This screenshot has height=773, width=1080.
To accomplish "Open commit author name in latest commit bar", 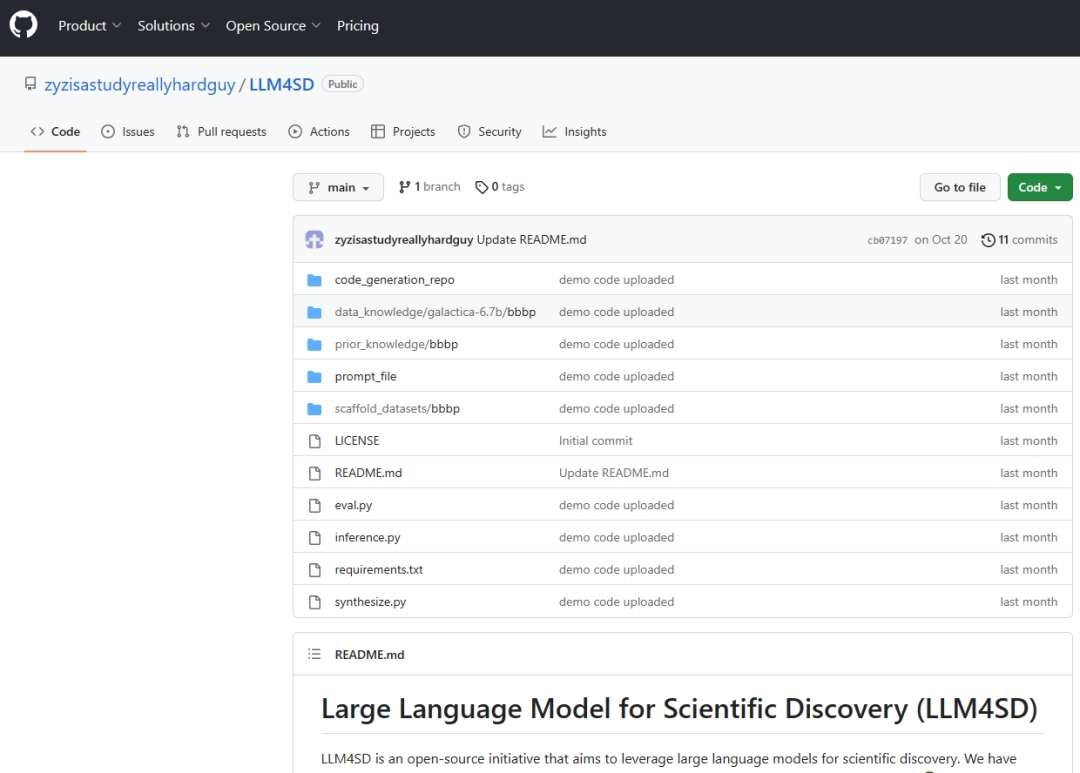I will click(404, 240).
